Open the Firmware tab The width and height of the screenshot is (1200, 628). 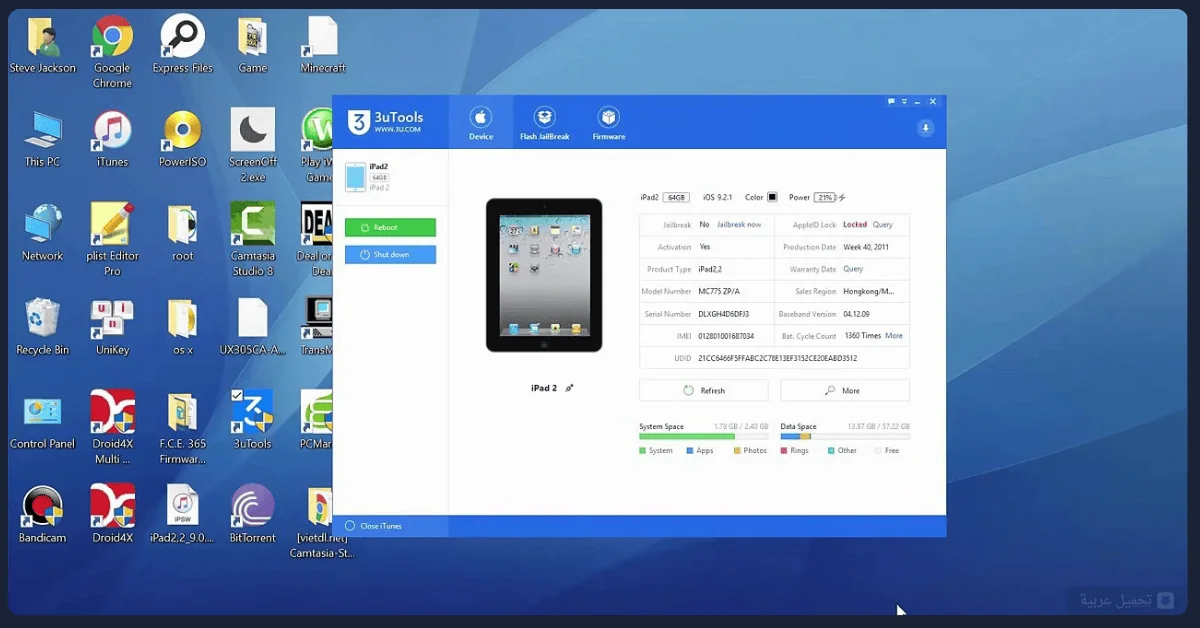(608, 123)
